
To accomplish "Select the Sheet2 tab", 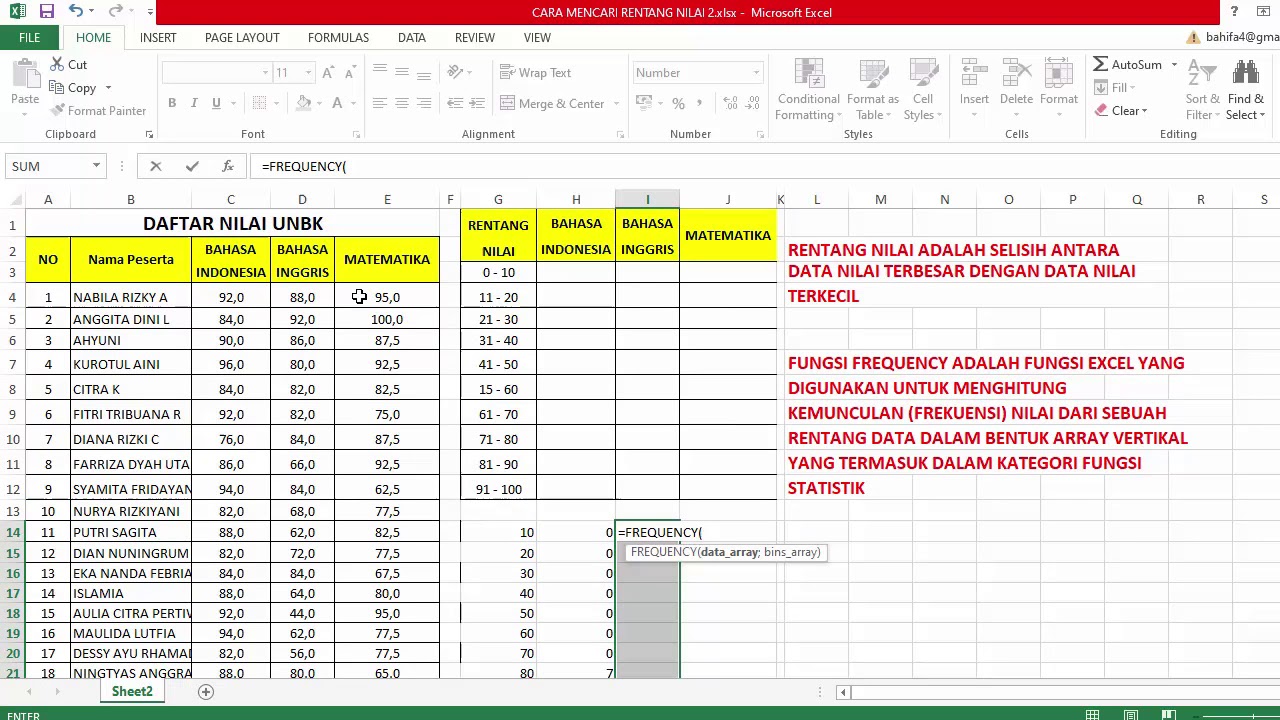I will pyautogui.click(x=132, y=692).
